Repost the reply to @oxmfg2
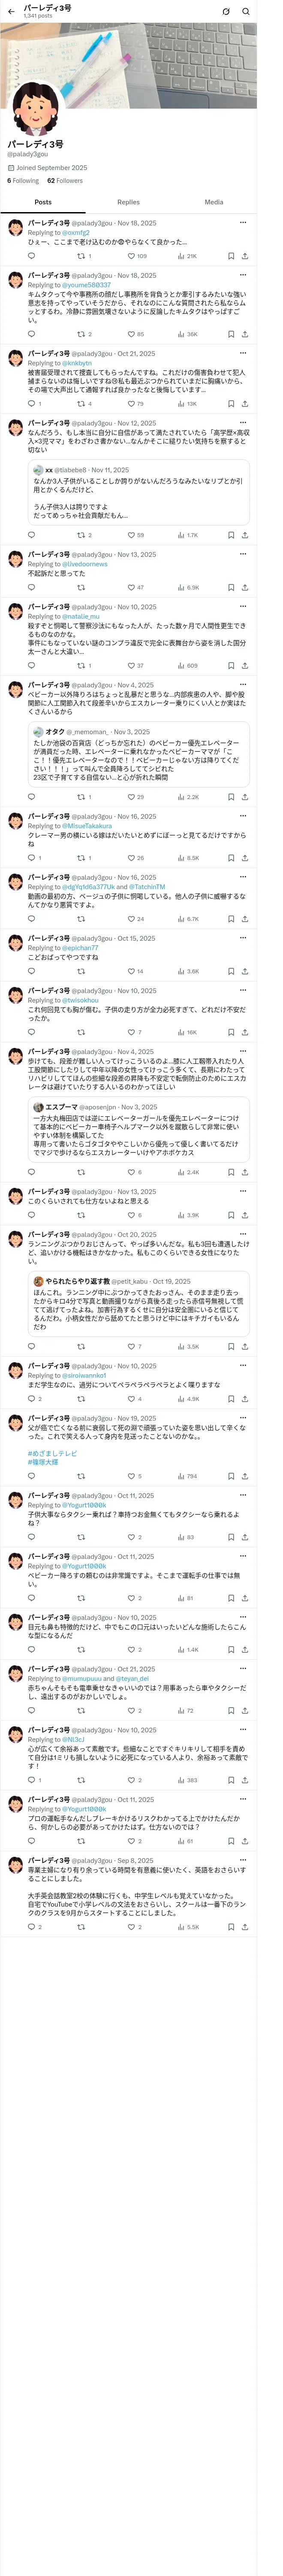This screenshot has height=2576, width=283. [84, 256]
